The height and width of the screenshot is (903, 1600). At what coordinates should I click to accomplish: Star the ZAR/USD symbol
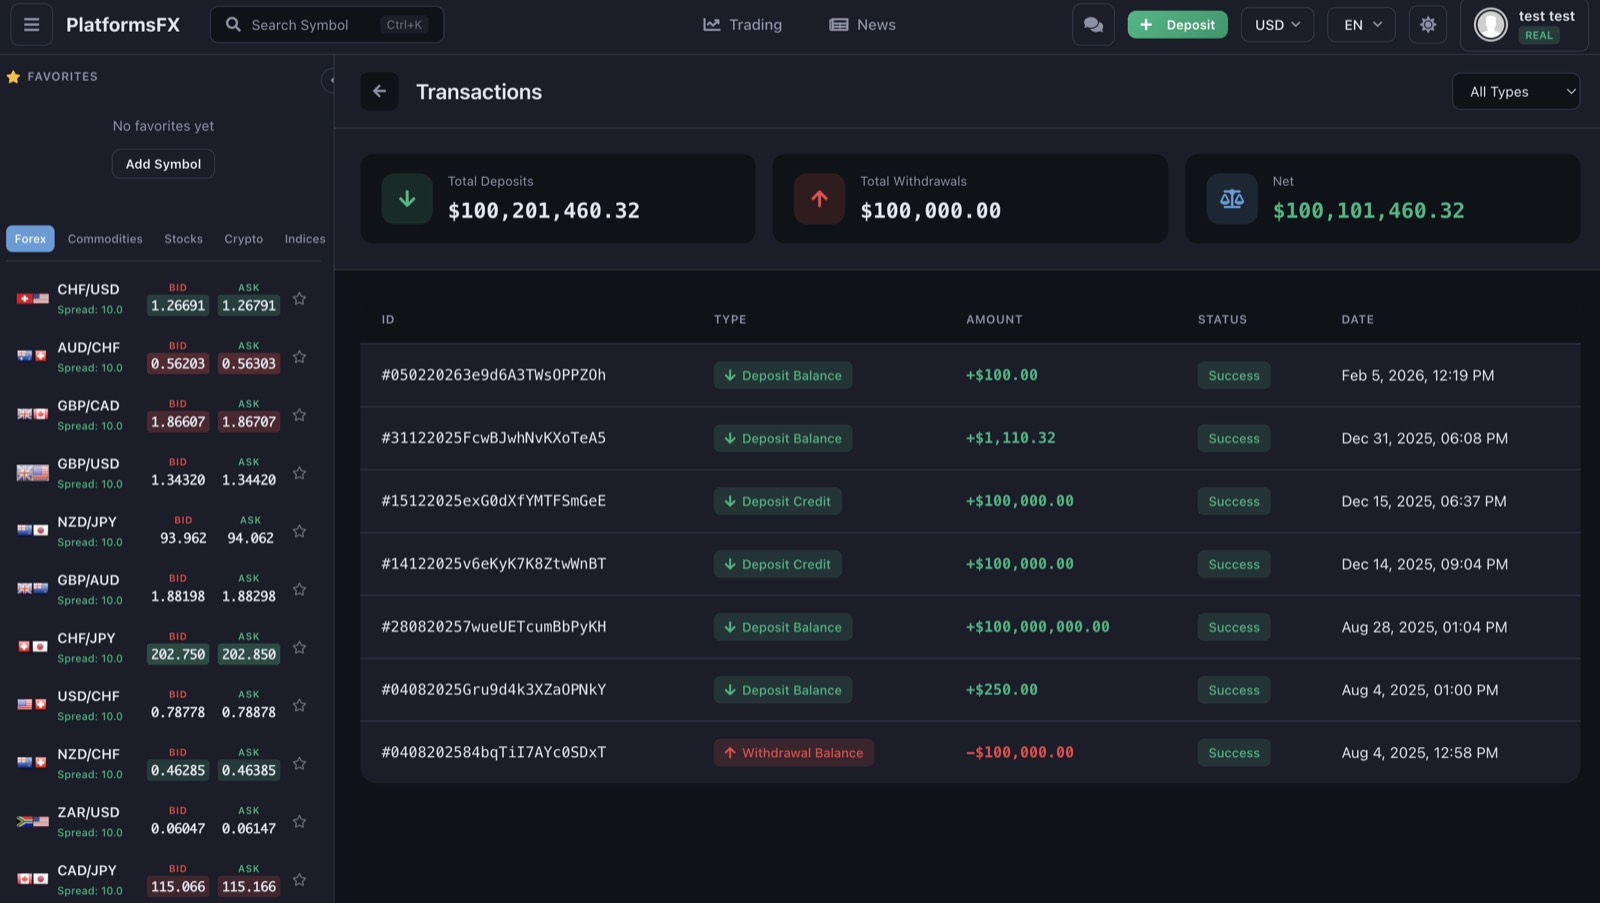click(299, 821)
